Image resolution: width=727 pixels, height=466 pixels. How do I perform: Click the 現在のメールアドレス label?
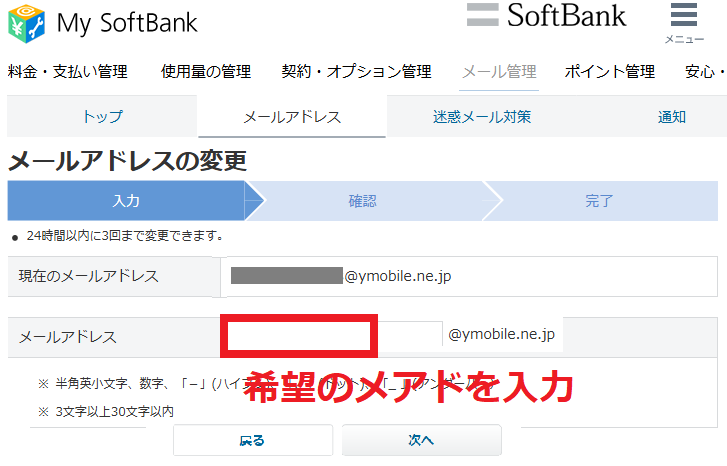tap(89, 276)
